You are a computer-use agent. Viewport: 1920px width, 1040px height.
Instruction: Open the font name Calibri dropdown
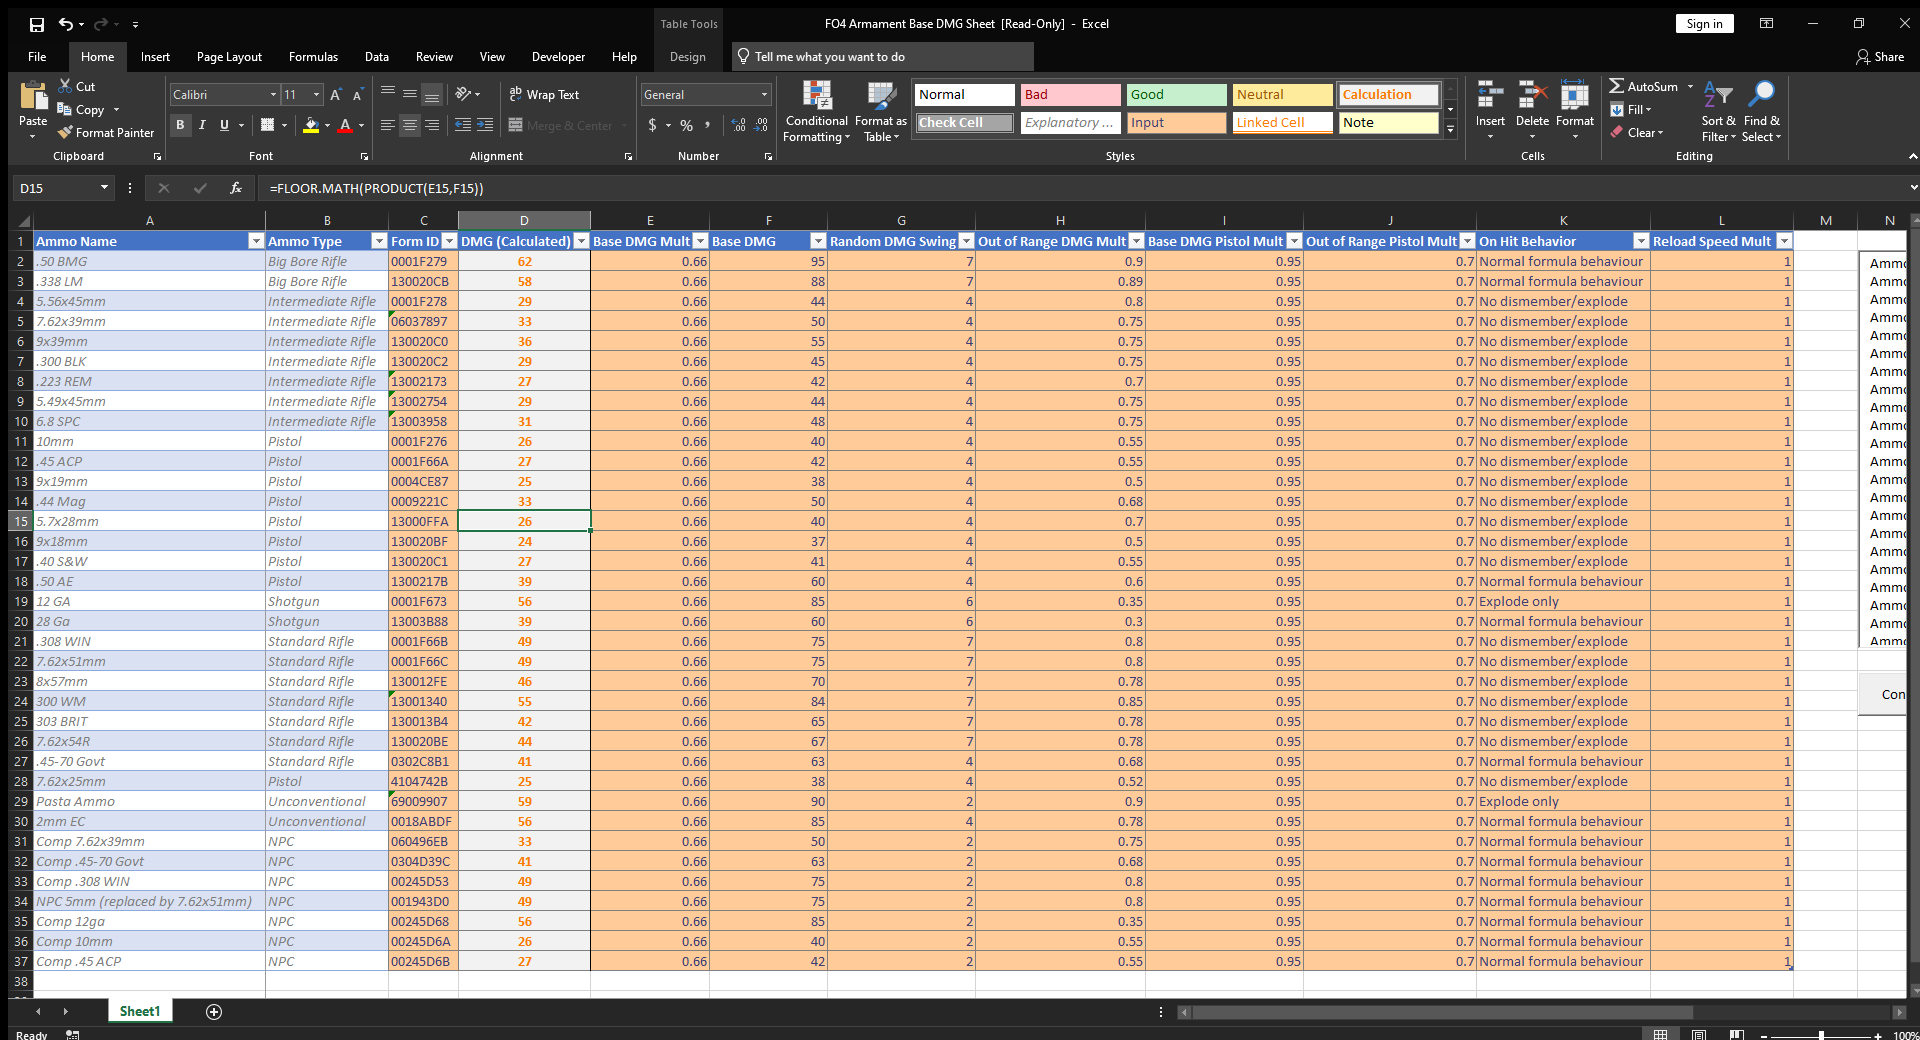pos(273,95)
